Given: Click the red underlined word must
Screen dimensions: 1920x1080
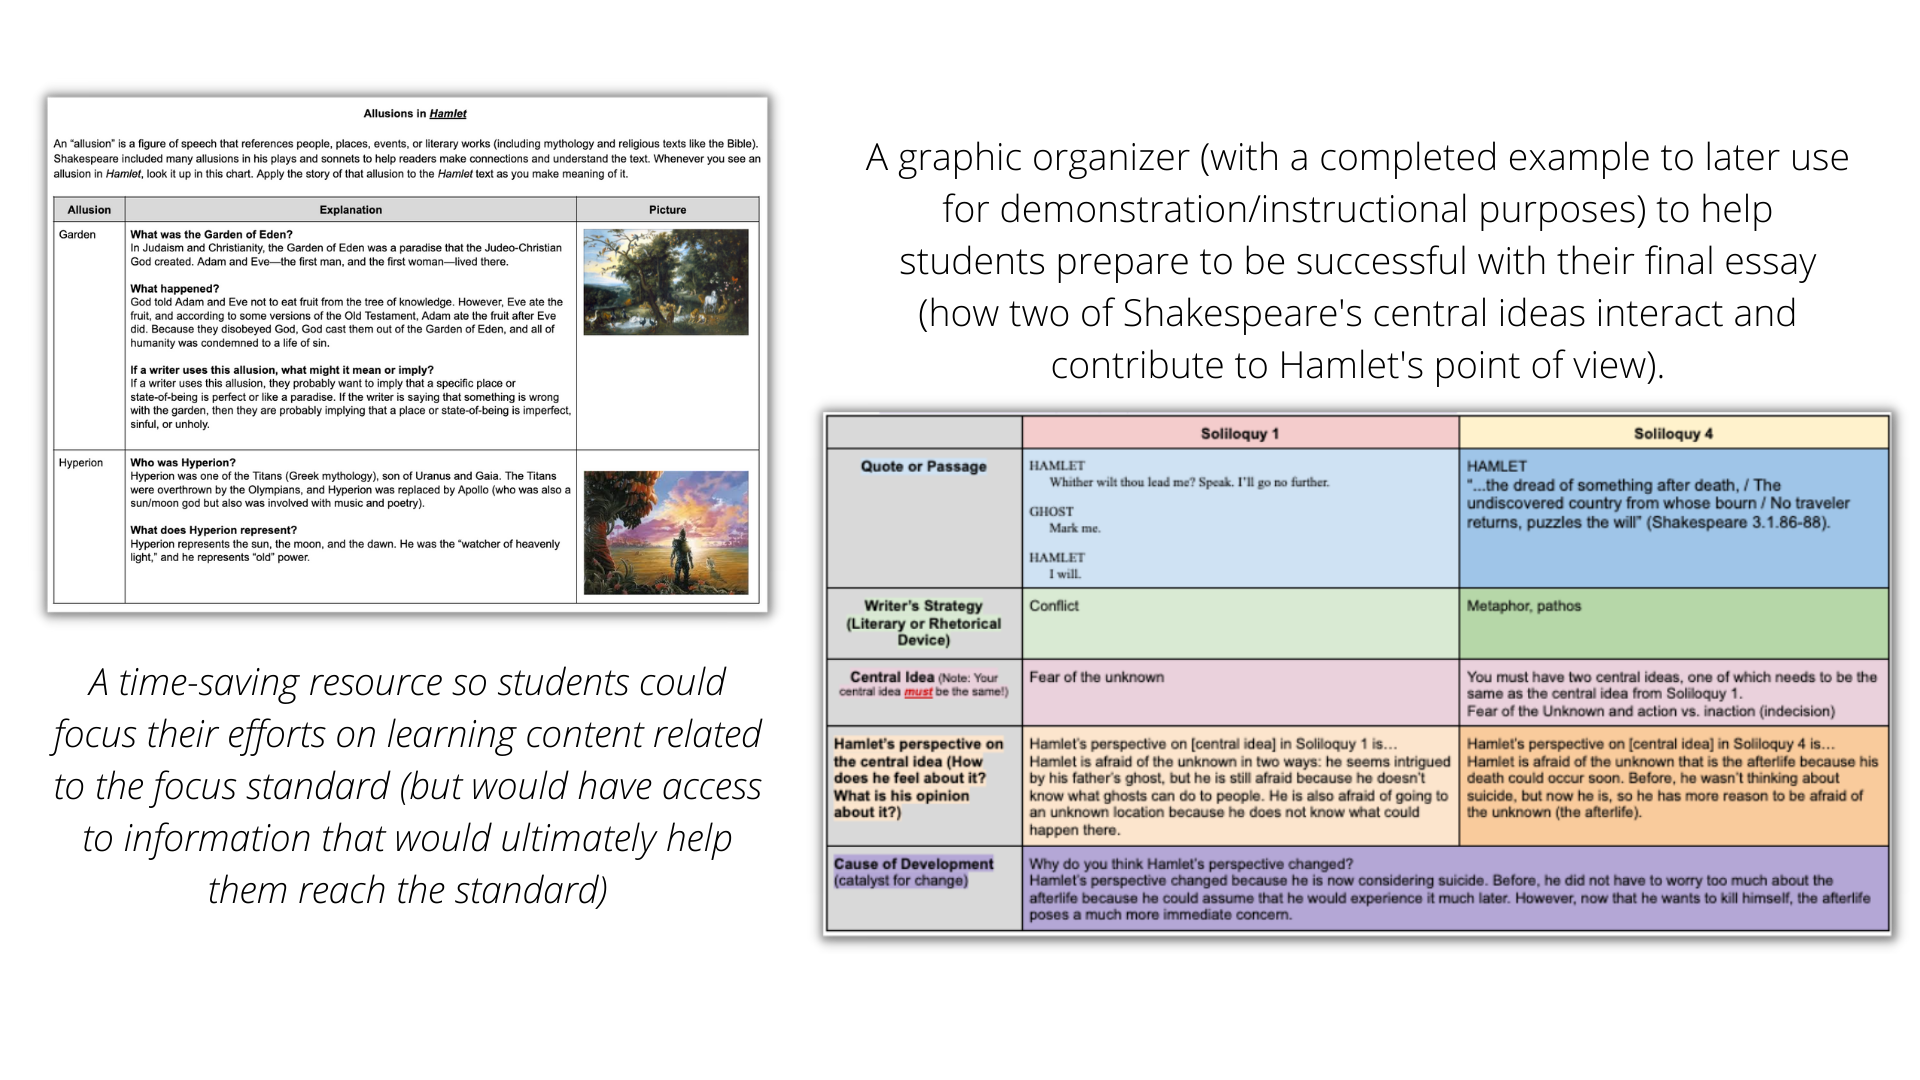Looking at the screenshot, I should click(918, 692).
